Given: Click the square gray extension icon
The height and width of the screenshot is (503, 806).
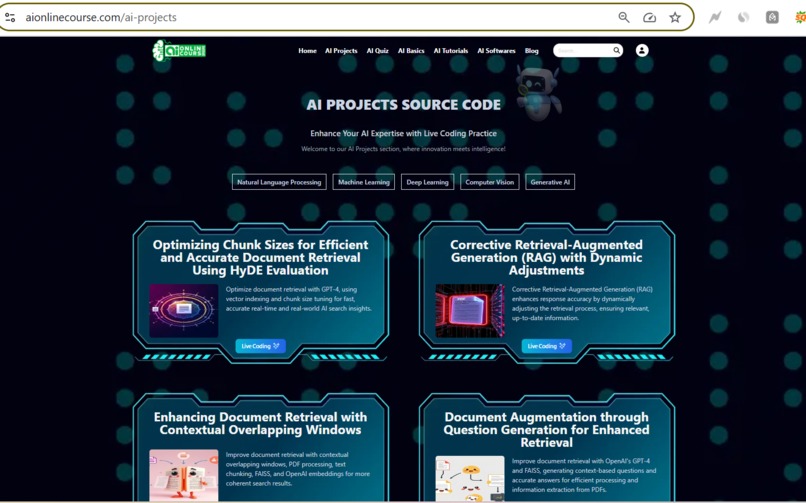Looking at the screenshot, I should [772, 17].
